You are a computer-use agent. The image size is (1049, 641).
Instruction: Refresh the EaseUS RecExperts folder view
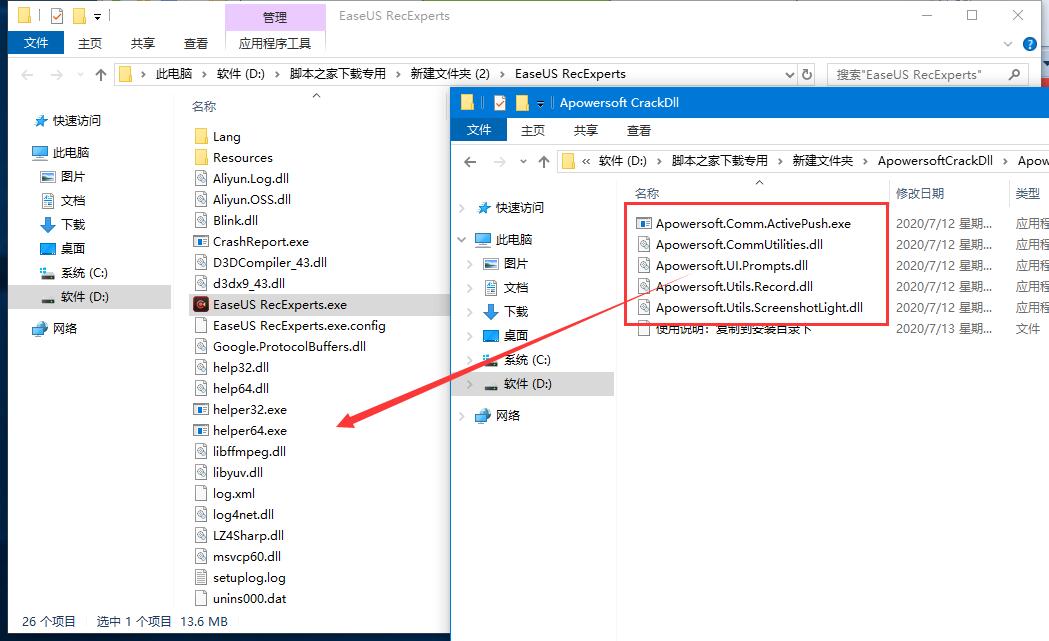point(807,74)
